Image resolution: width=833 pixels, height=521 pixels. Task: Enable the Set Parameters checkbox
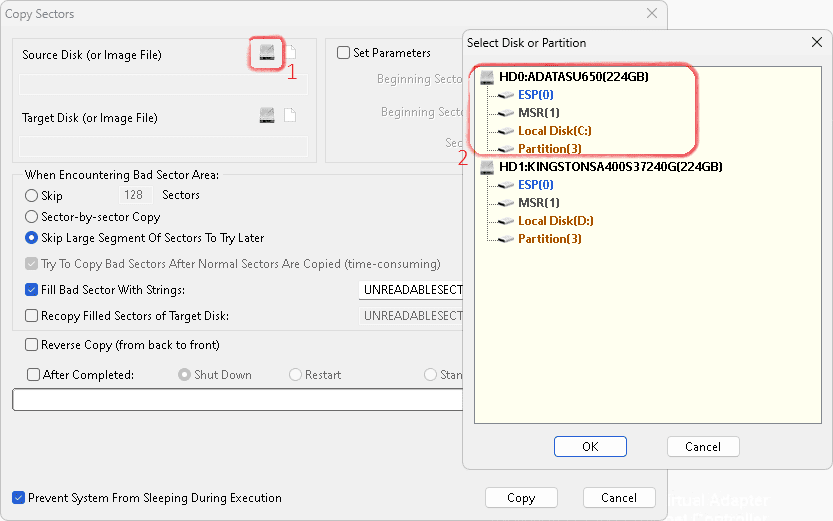coord(344,53)
